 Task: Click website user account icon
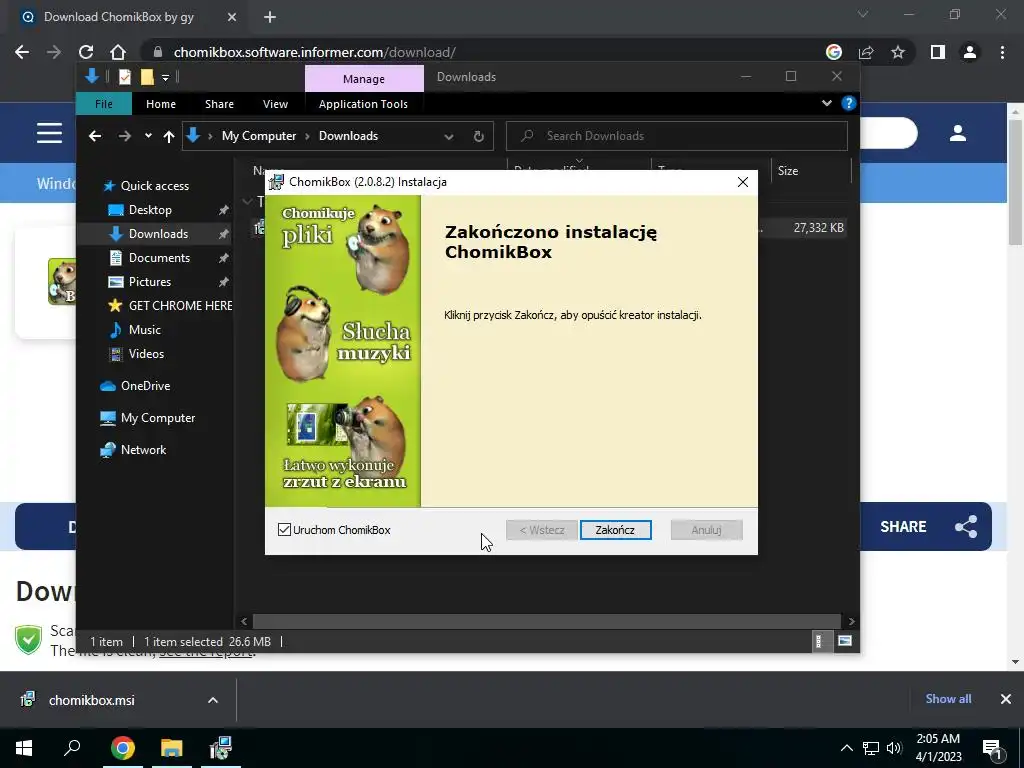(x=957, y=133)
